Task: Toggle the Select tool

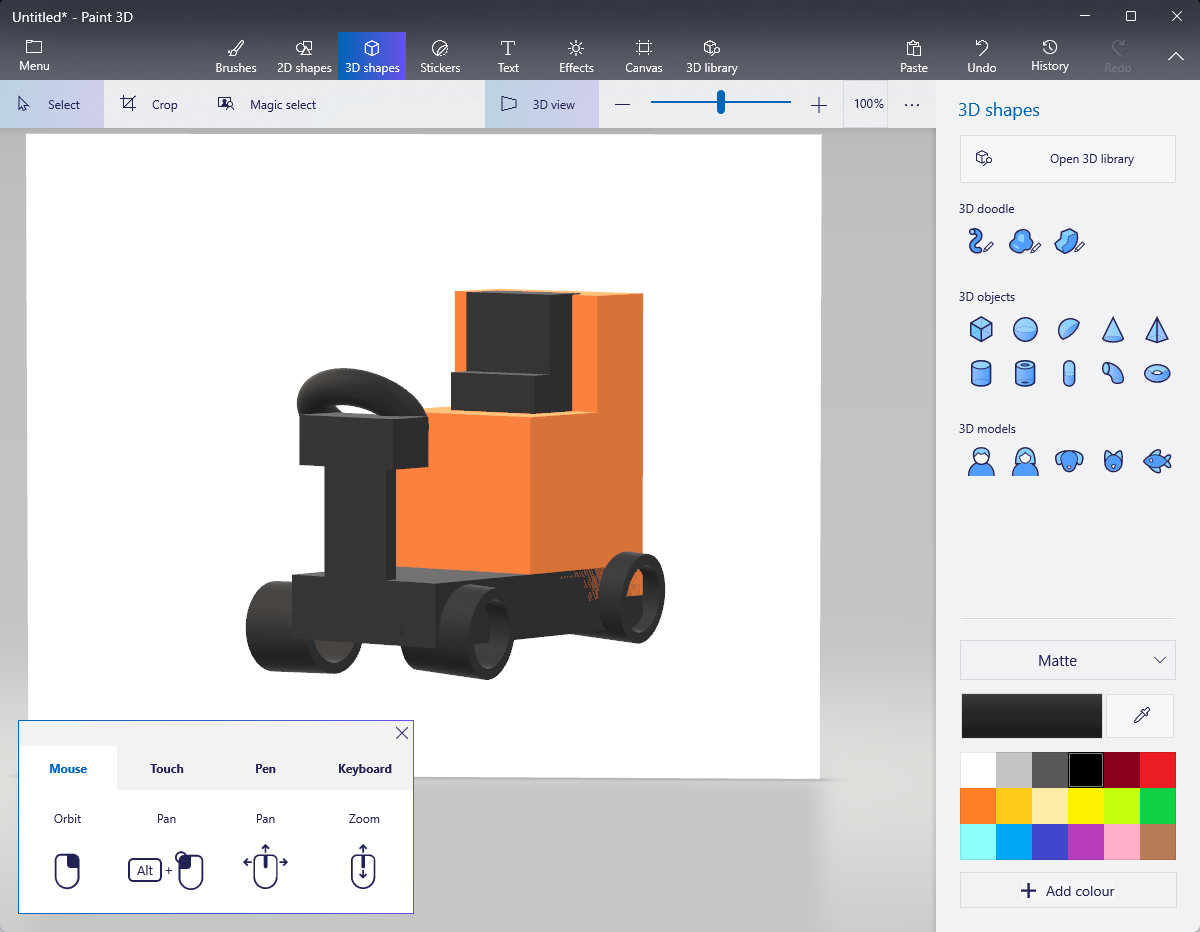Action: click(x=51, y=104)
